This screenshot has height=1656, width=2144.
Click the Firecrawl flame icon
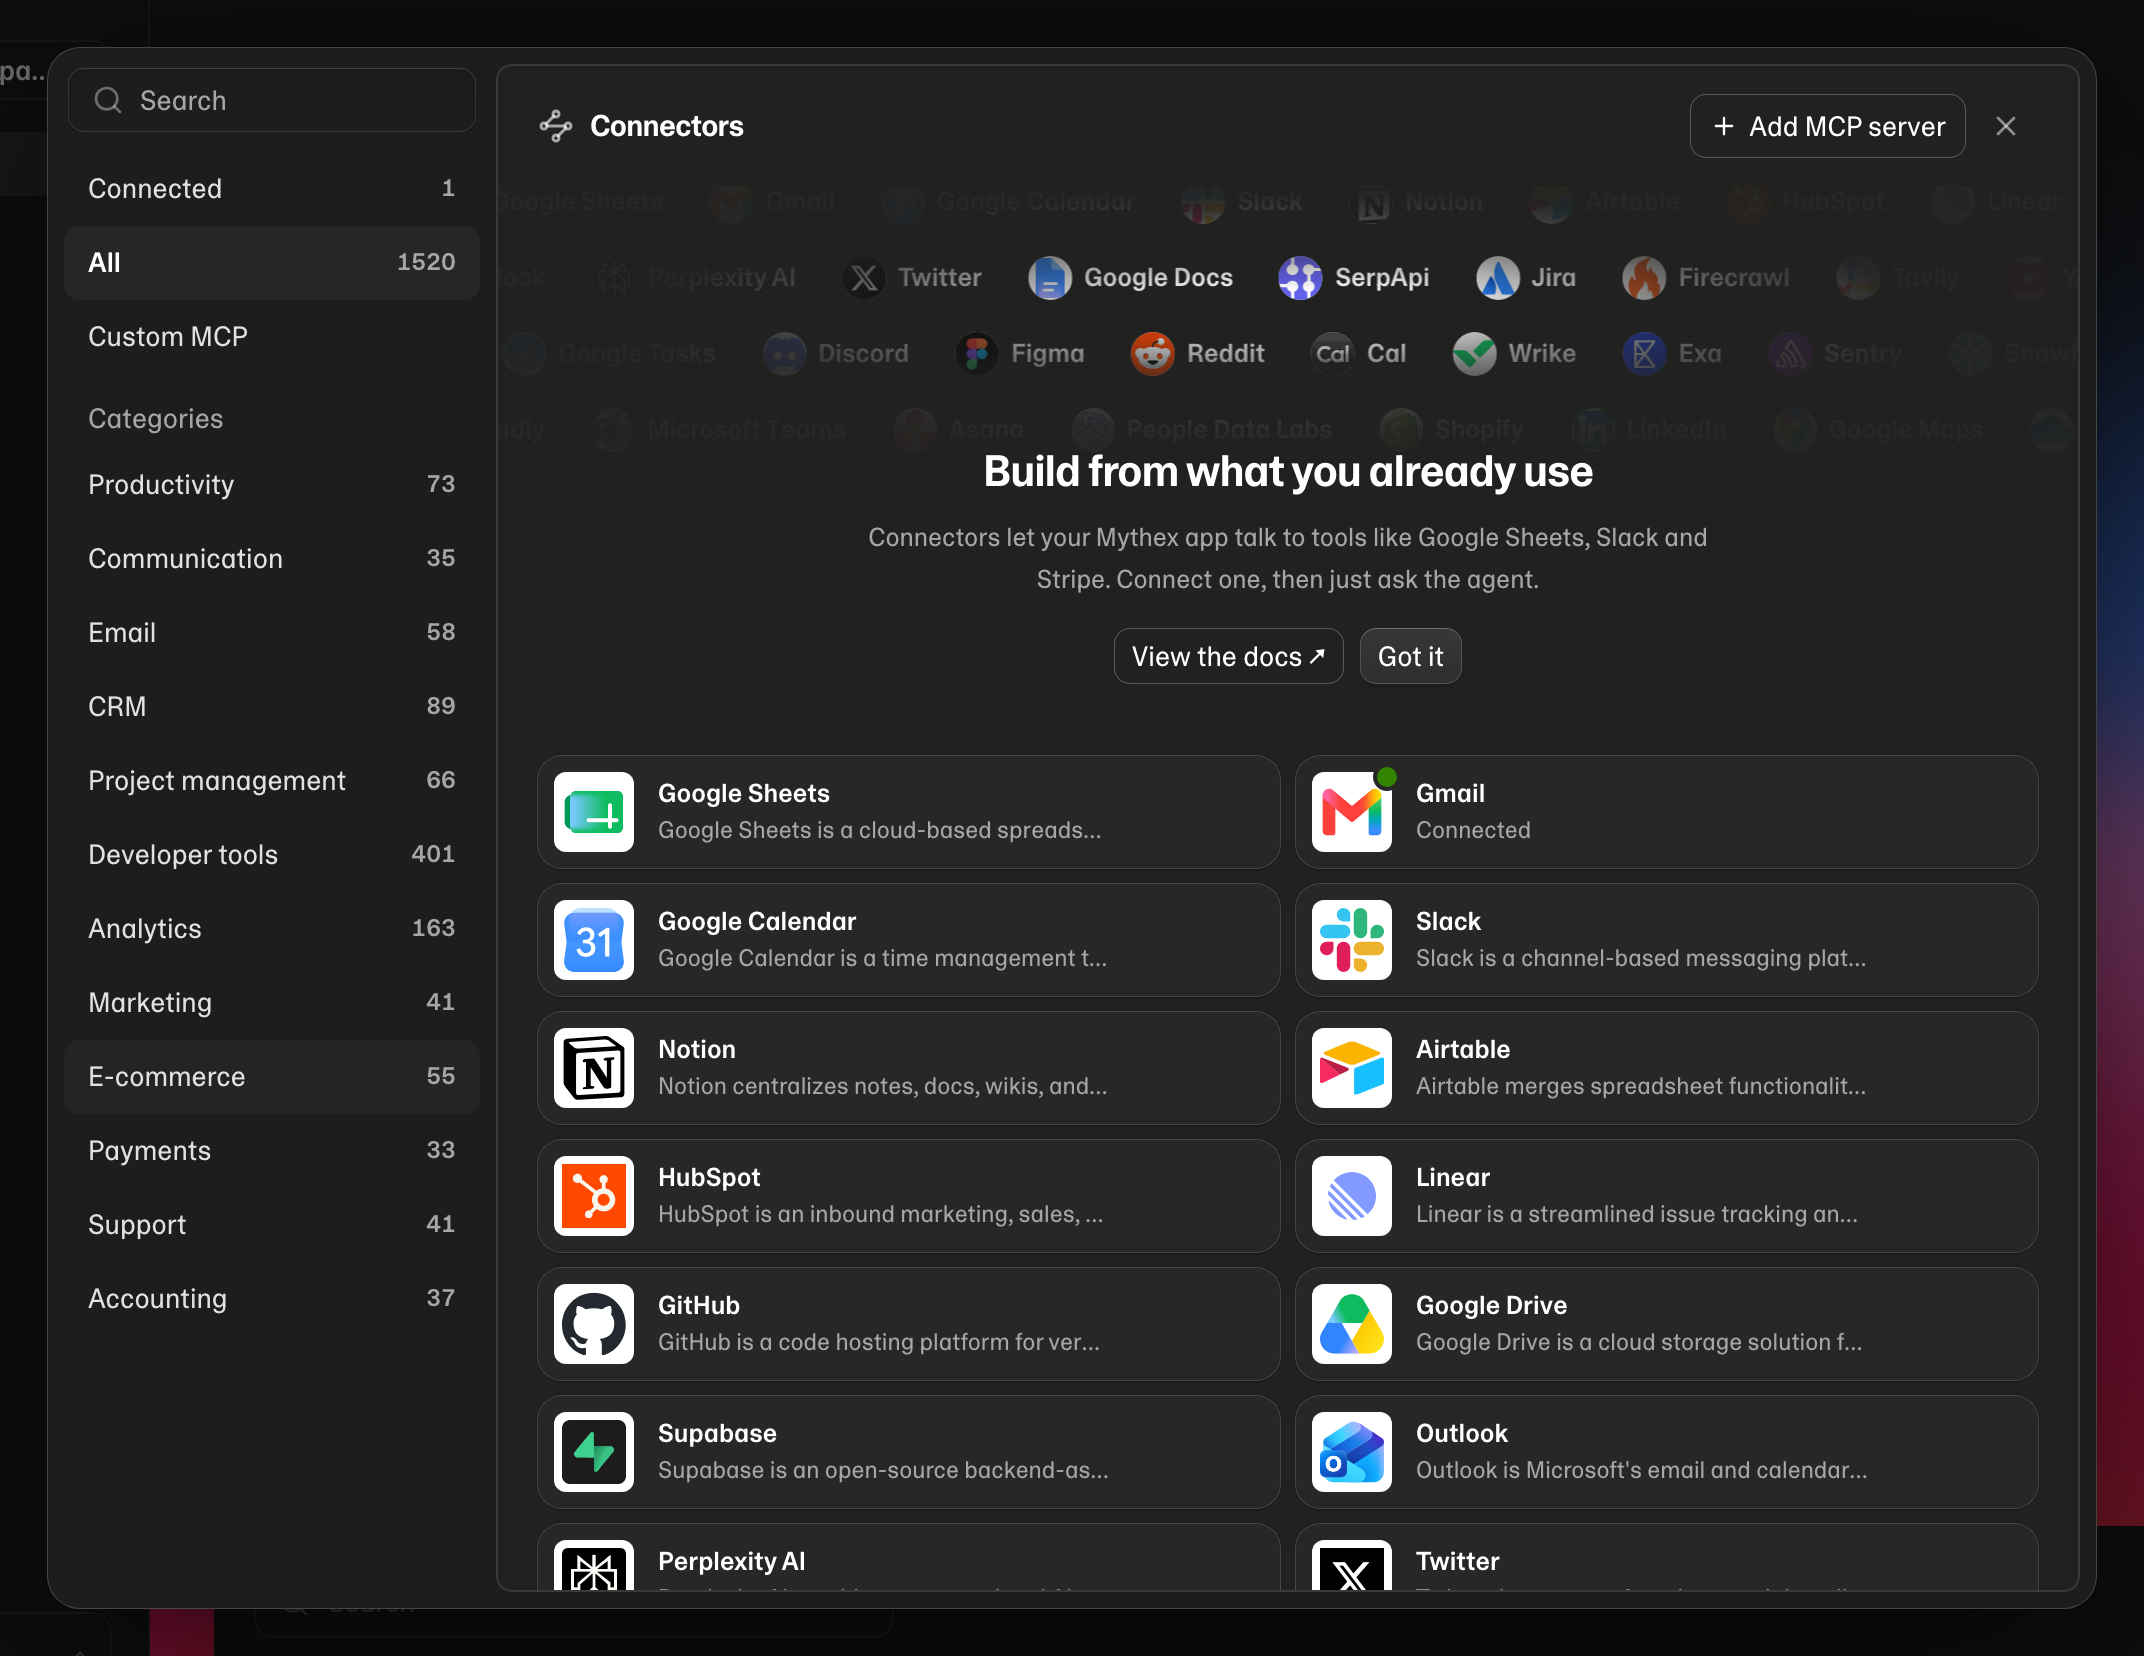point(1644,278)
